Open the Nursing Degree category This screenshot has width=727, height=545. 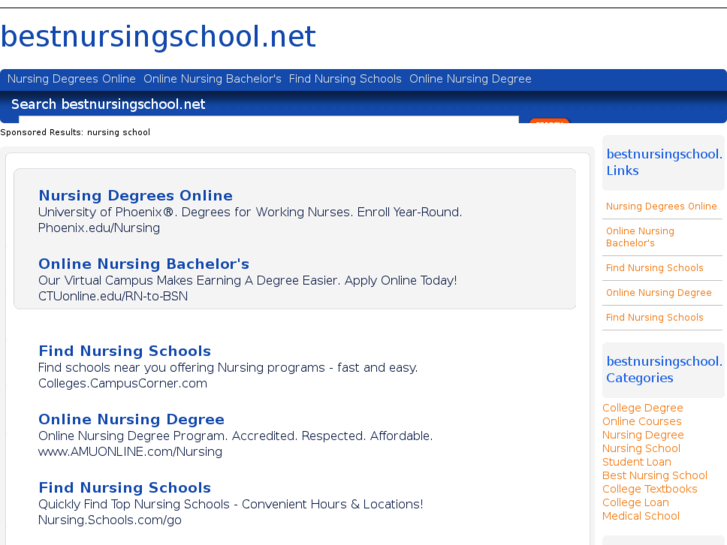(643, 435)
